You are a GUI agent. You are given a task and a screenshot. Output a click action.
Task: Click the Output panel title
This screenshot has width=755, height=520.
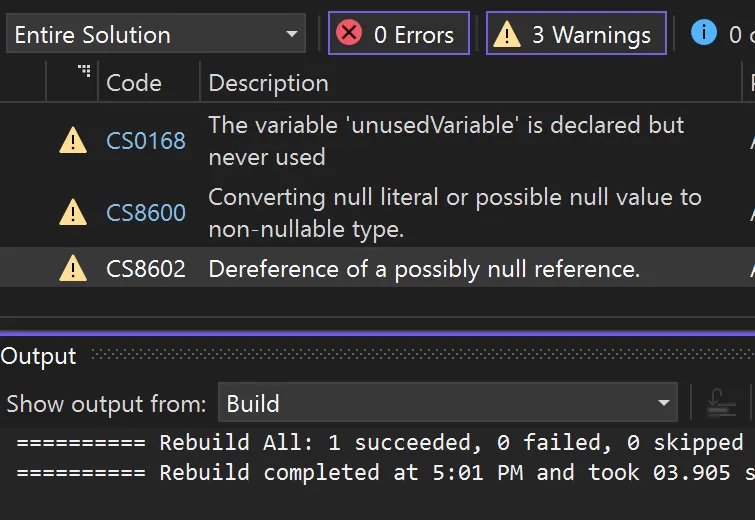pos(39,356)
